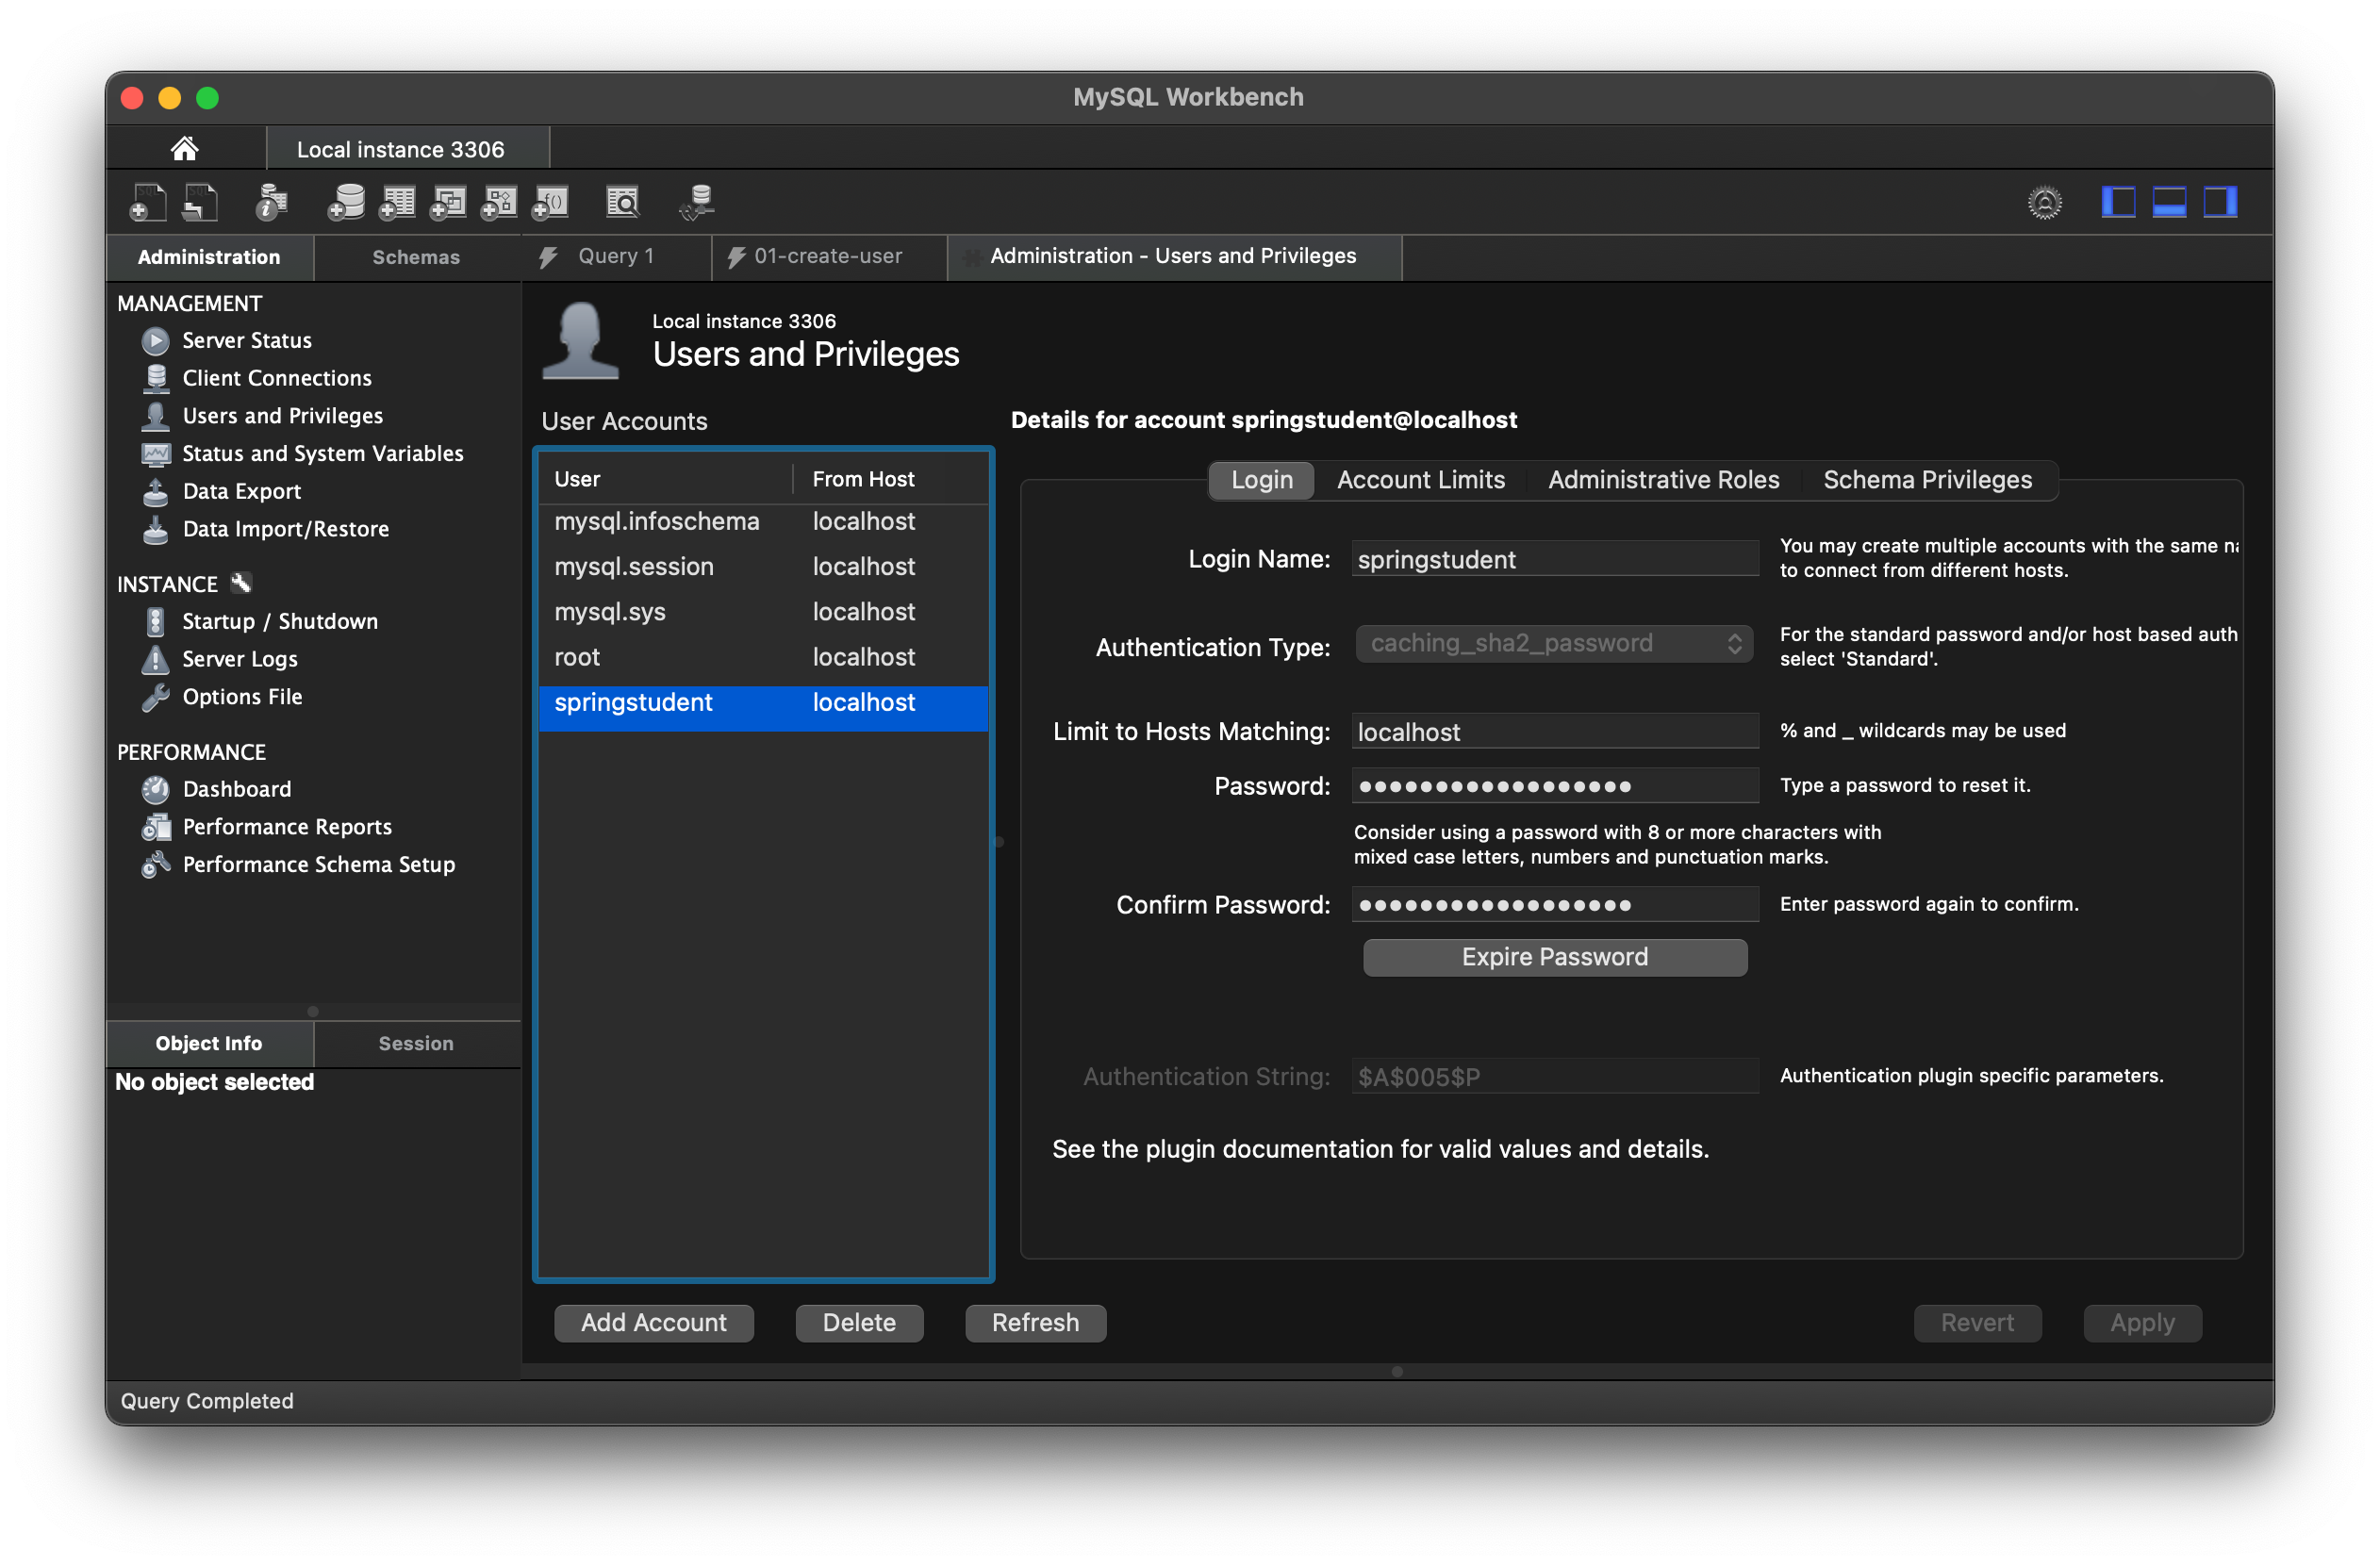Switch to the Schemas sidebar tab
2380x1565 pixels.
click(x=416, y=257)
